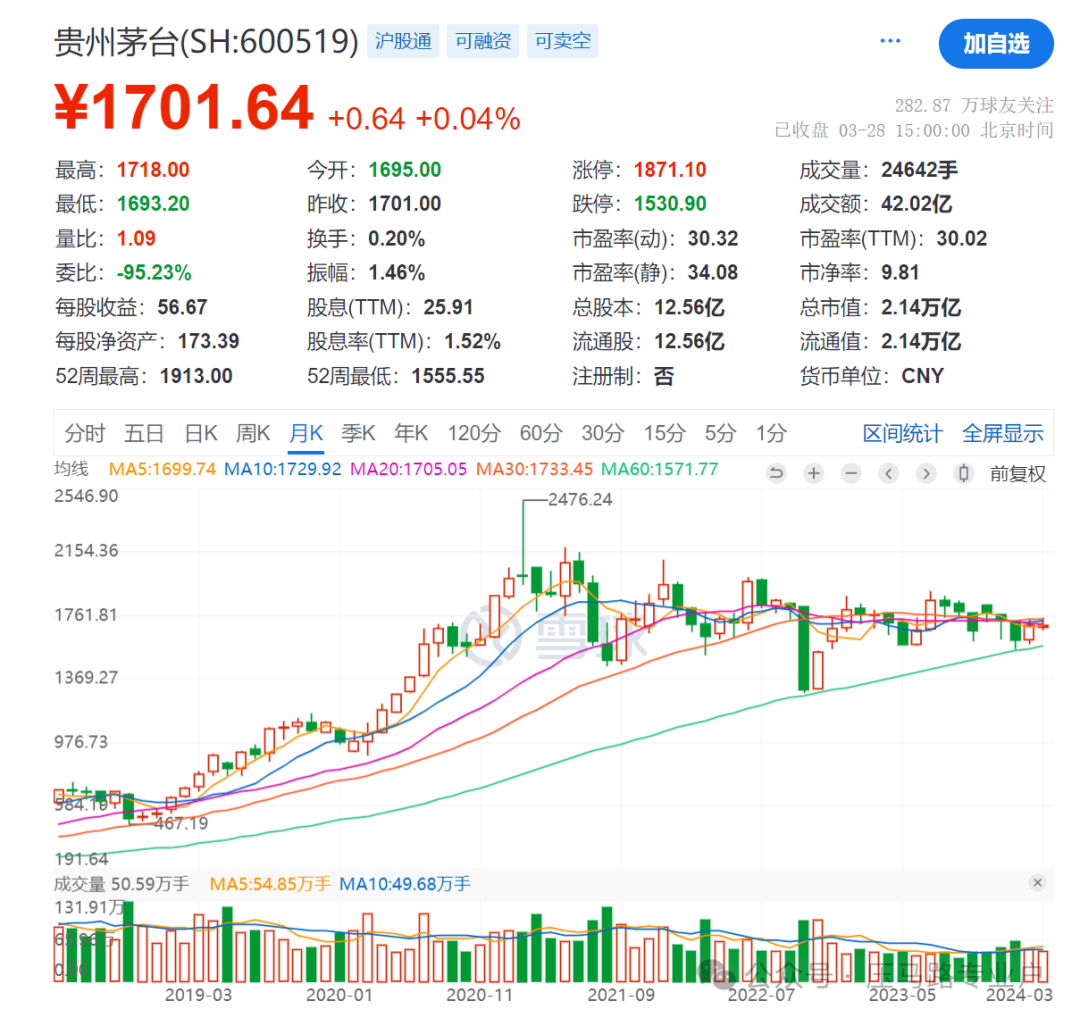The height and width of the screenshot is (1018, 1080).
Task: Switch to the 分时 chart tab
Action: [85, 433]
